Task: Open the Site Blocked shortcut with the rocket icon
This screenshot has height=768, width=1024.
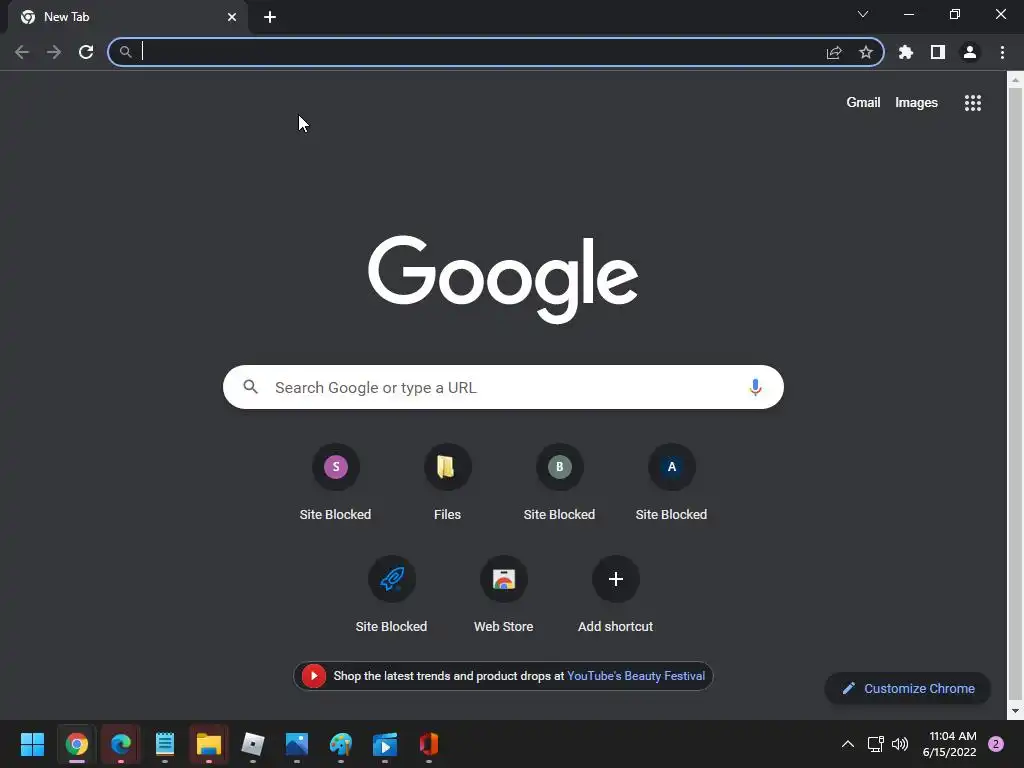Action: 391,594
